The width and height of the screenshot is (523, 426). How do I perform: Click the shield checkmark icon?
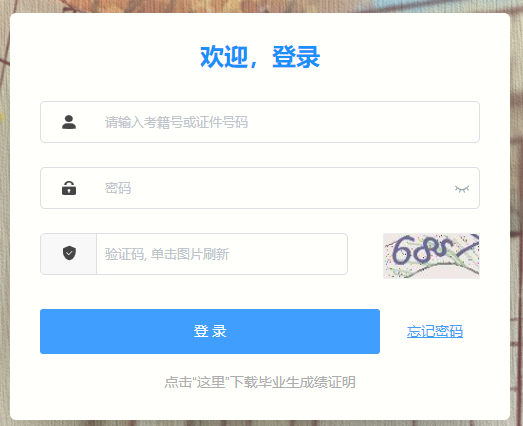point(69,253)
